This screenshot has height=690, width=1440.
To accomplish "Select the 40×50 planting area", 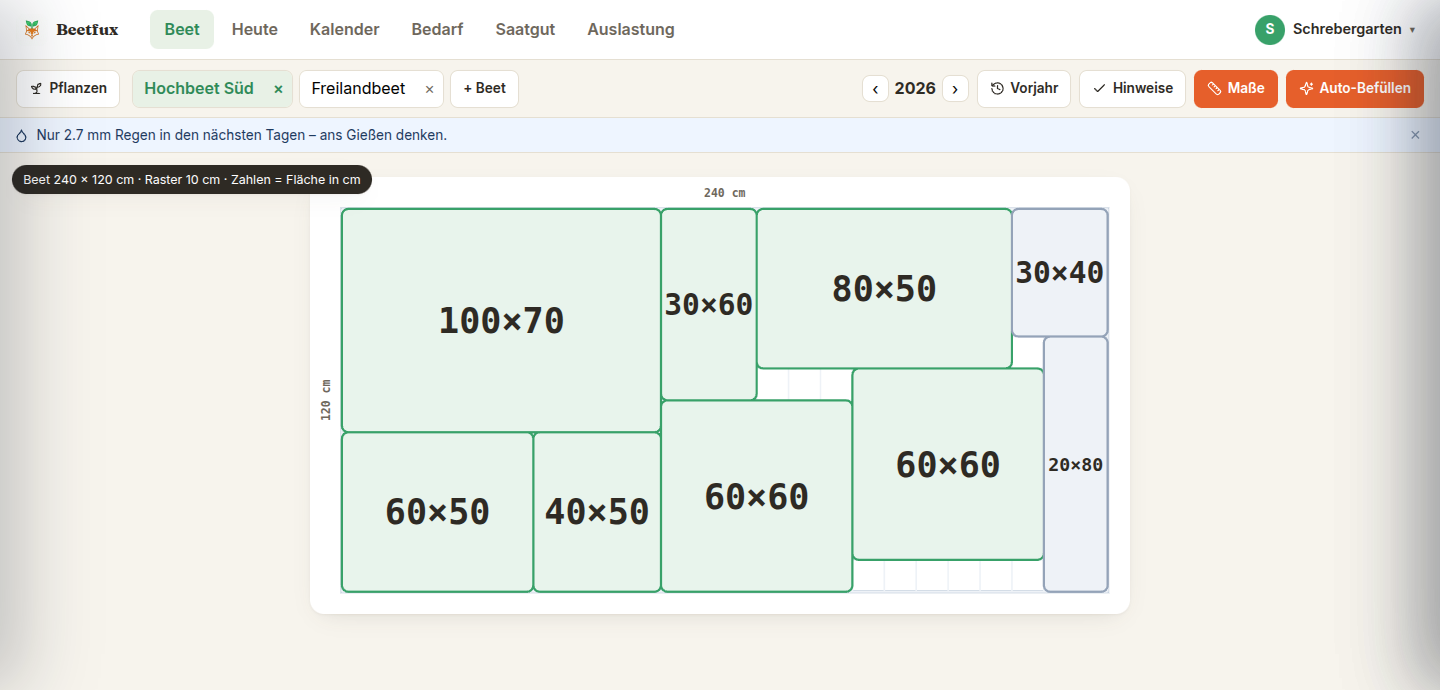I will 597,512.
